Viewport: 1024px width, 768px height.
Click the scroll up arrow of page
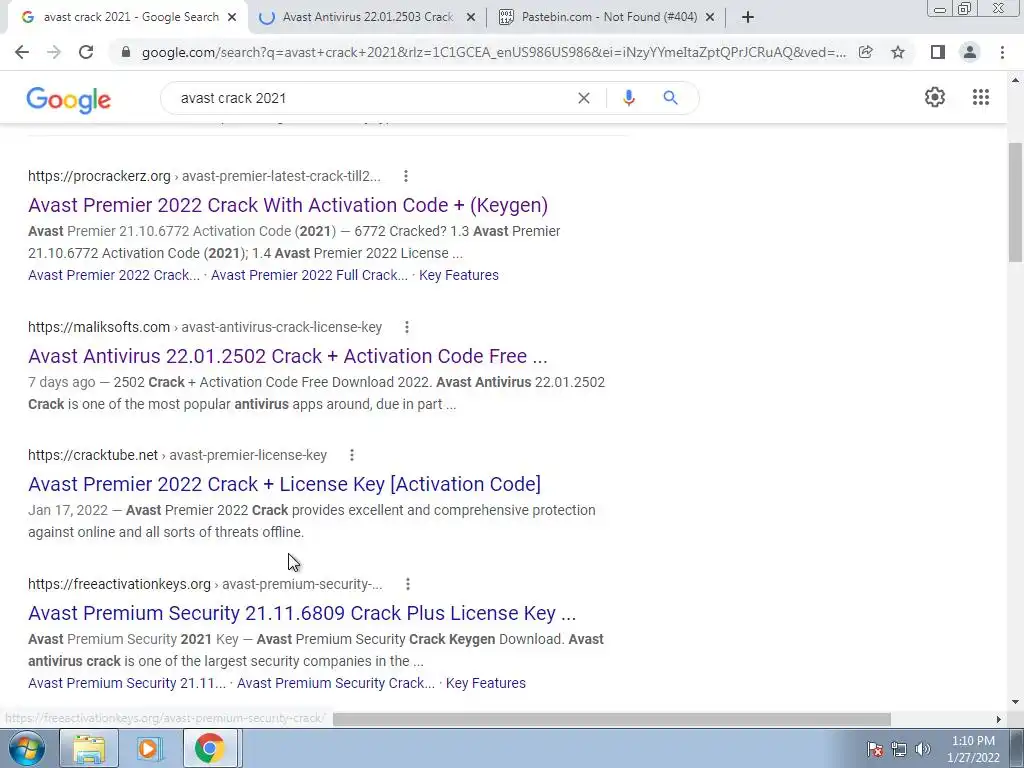(1016, 80)
